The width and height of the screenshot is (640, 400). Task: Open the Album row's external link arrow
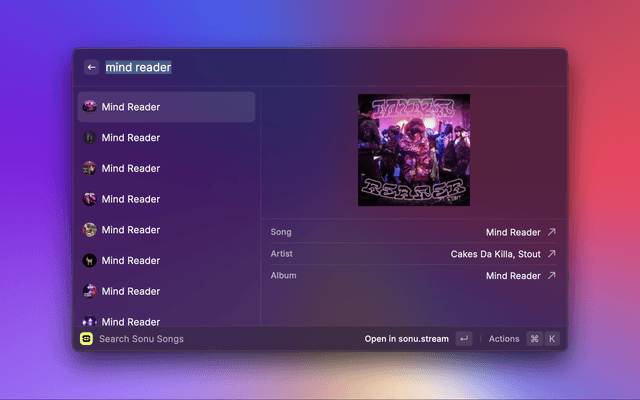click(x=551, y=276)
